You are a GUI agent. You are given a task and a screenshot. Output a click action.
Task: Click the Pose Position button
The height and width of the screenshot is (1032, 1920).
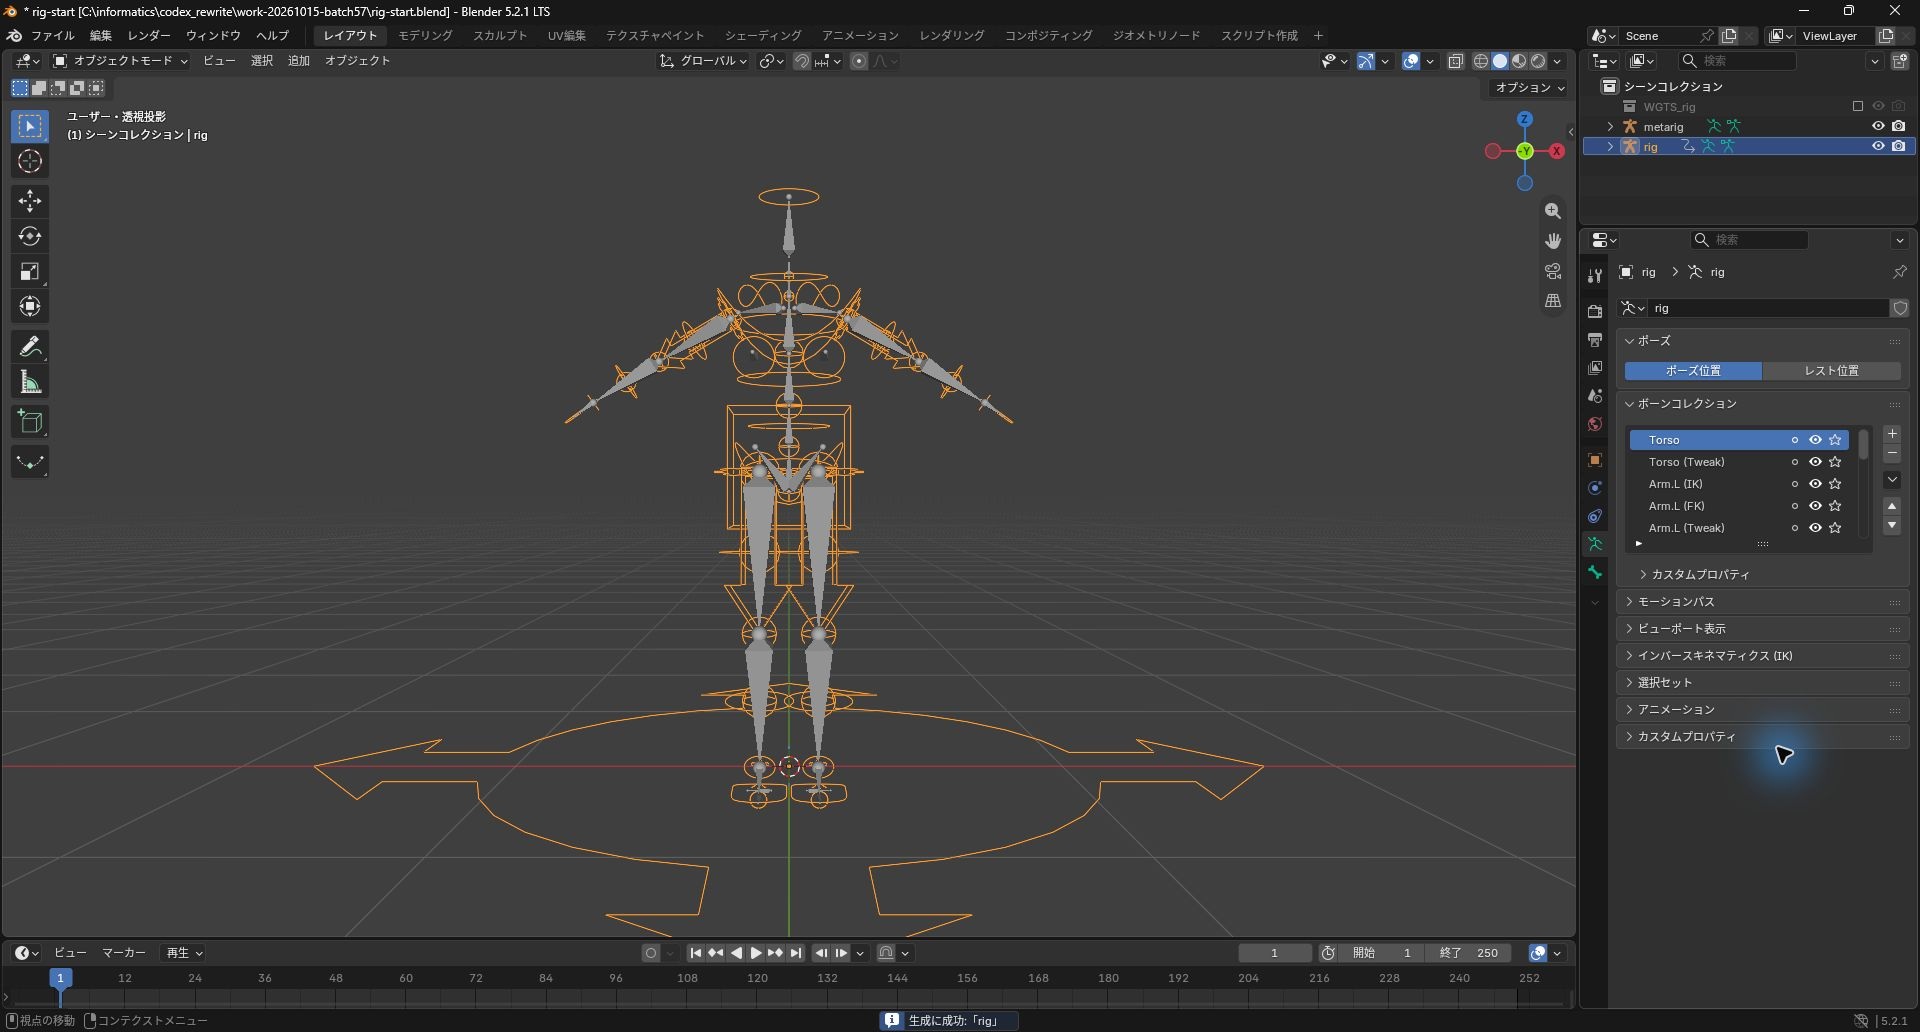tap(1693, 371)
